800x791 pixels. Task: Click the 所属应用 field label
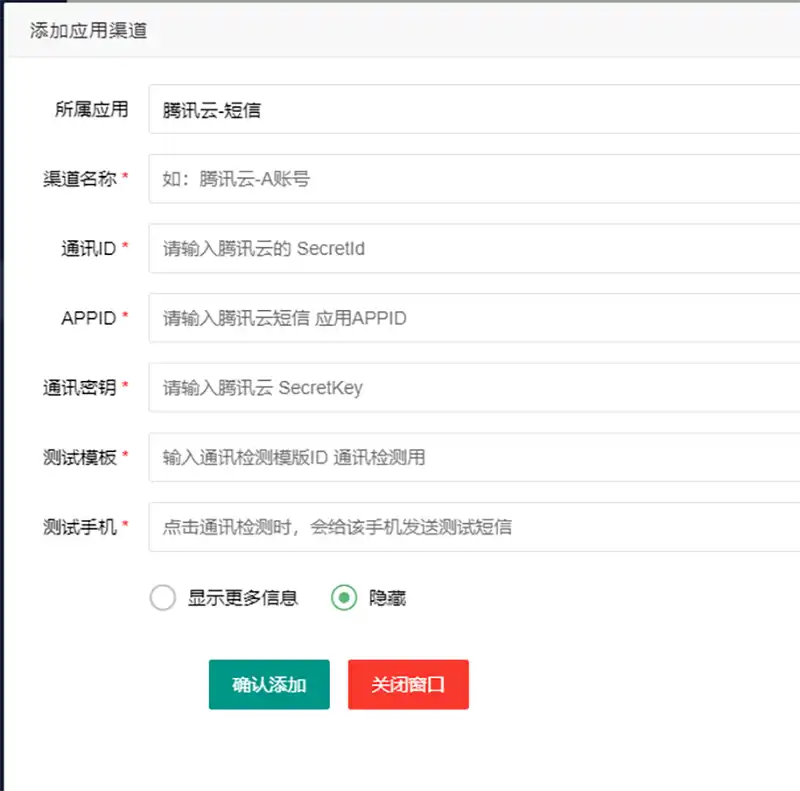[91, 109]
